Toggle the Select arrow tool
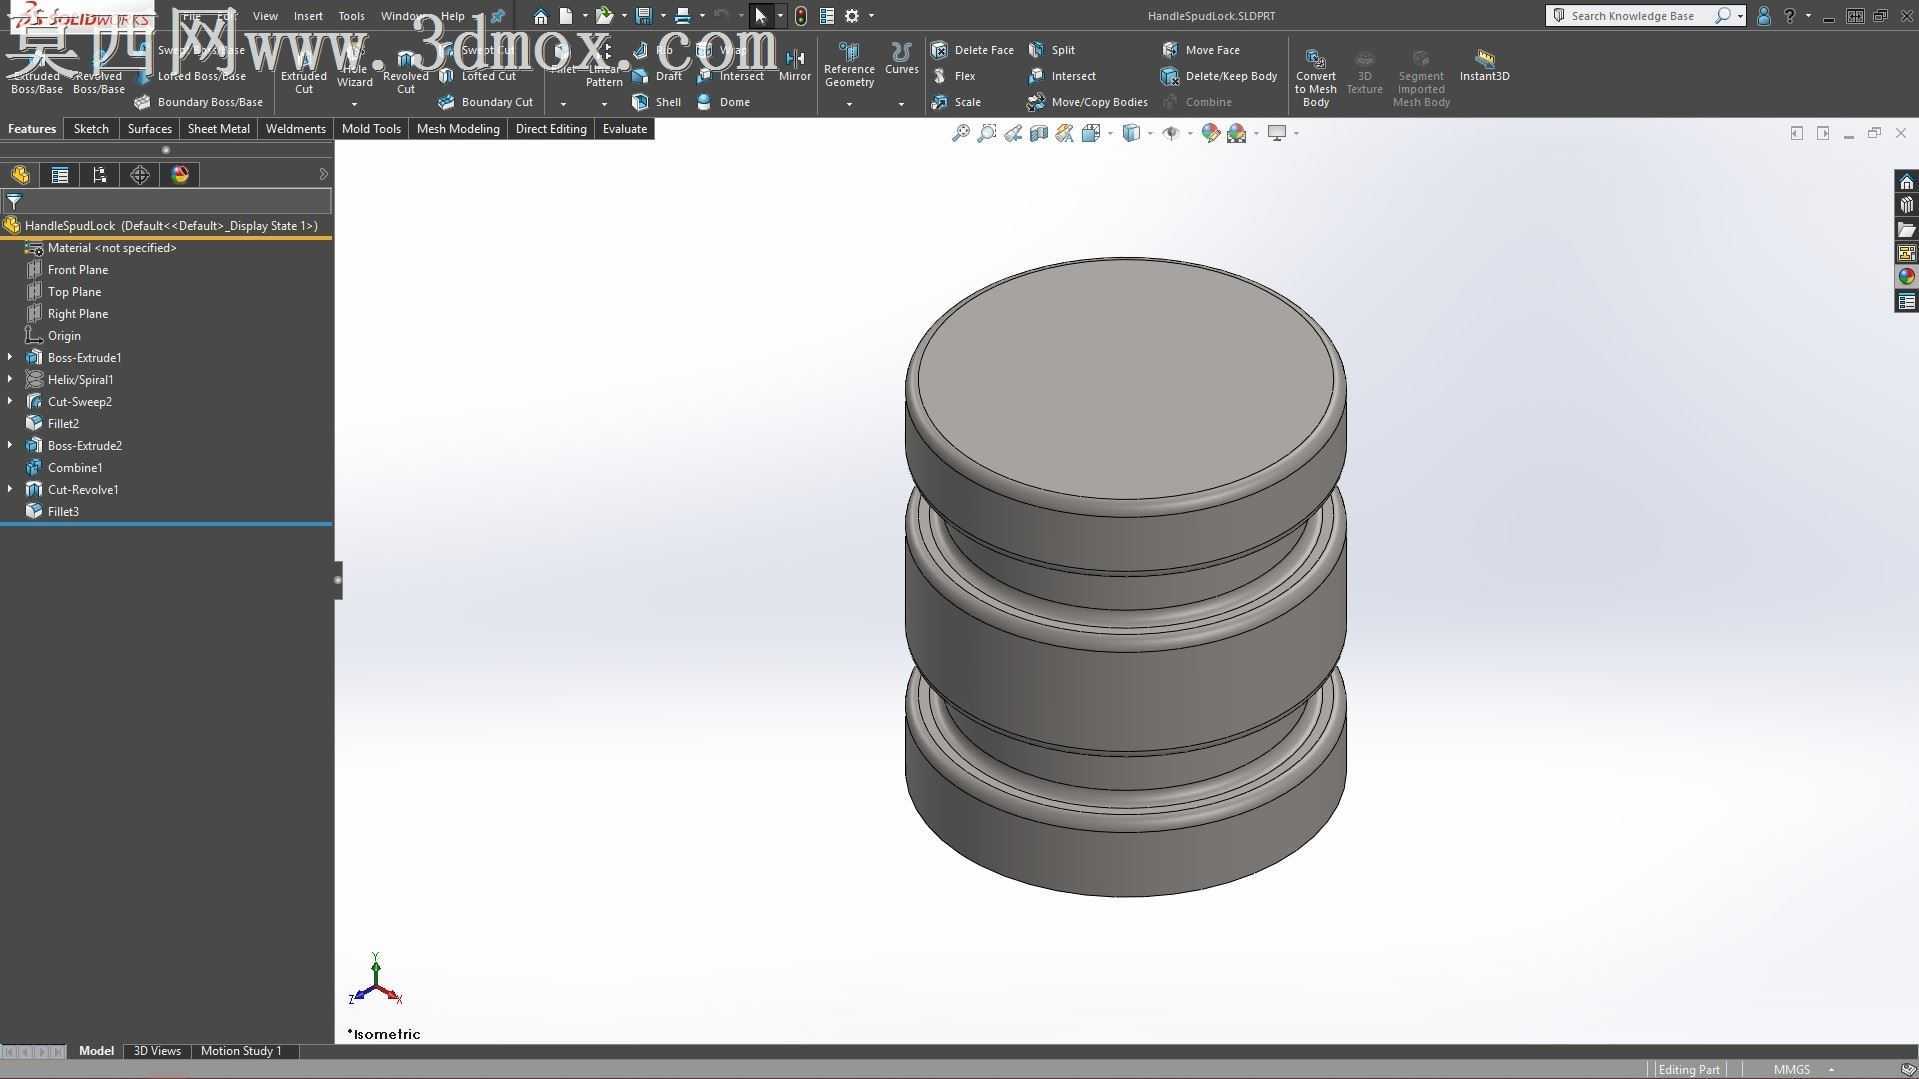This screenshot has width=1919, height=1079. (761, 16)
